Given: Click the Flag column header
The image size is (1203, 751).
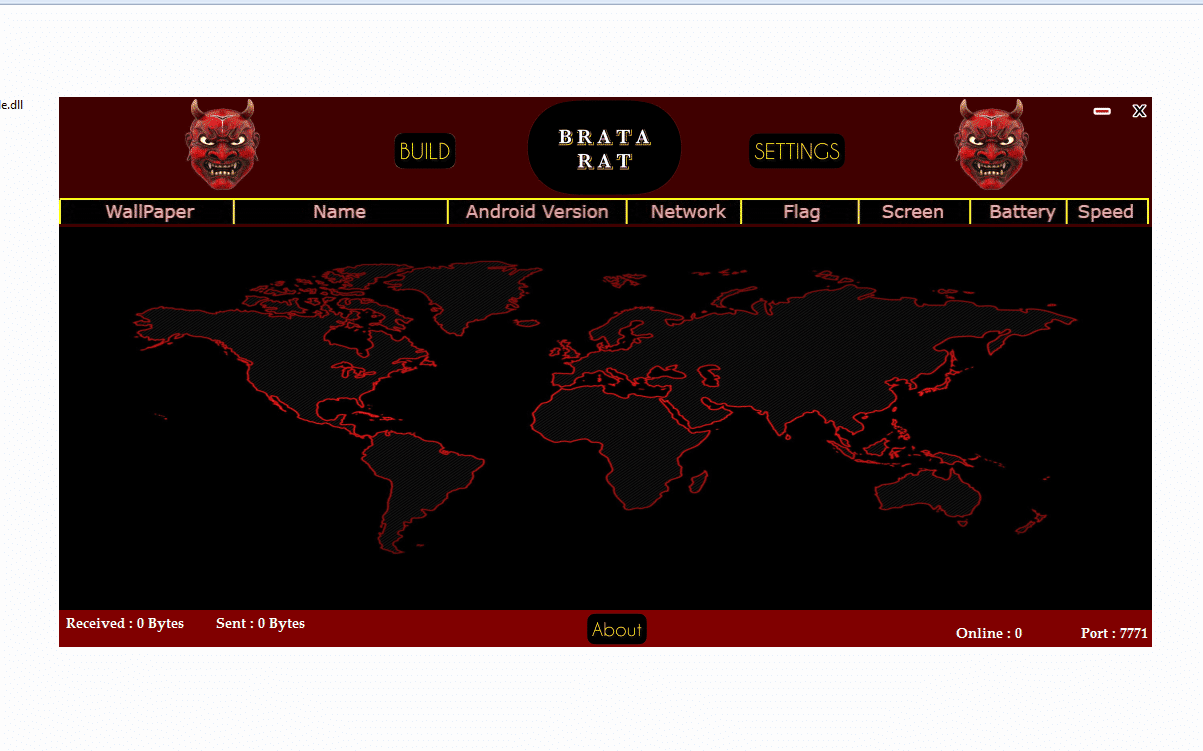Looking at the screenshot, I should (799, 211).
